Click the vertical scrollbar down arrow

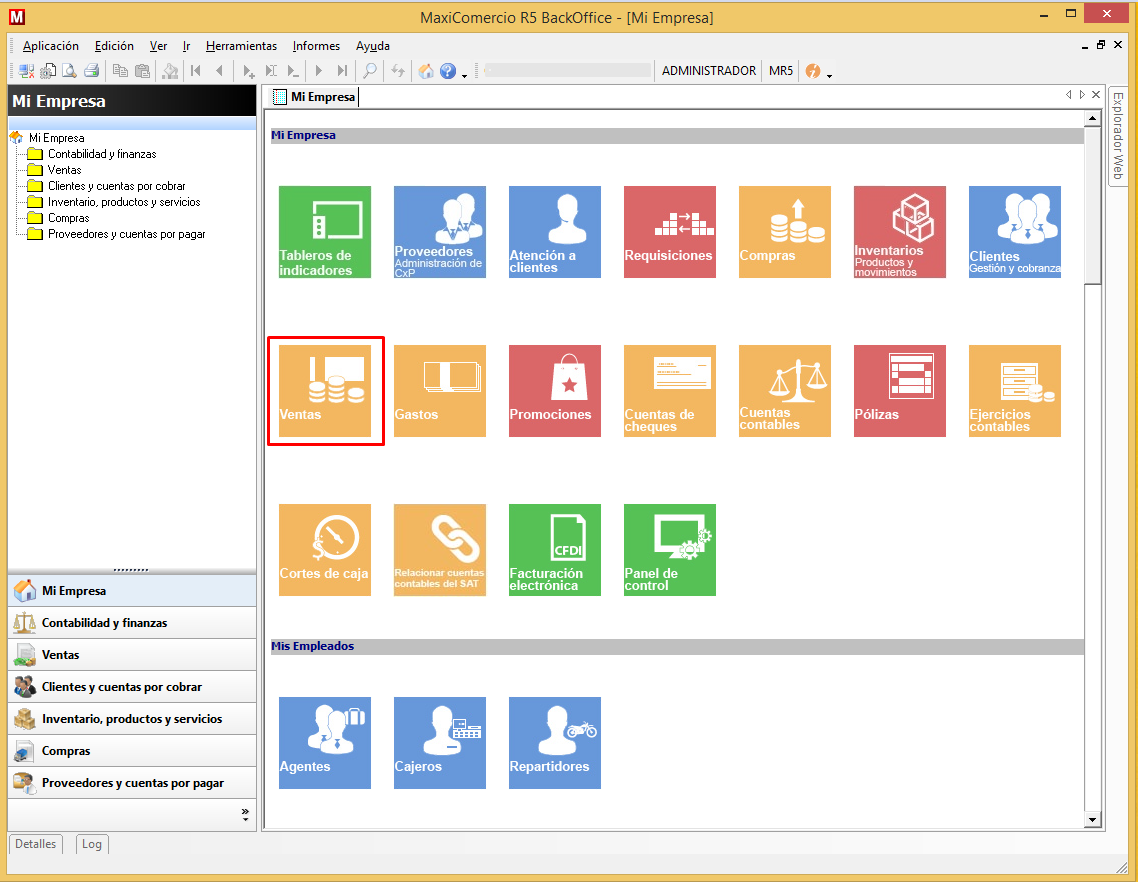[1092, 820]
